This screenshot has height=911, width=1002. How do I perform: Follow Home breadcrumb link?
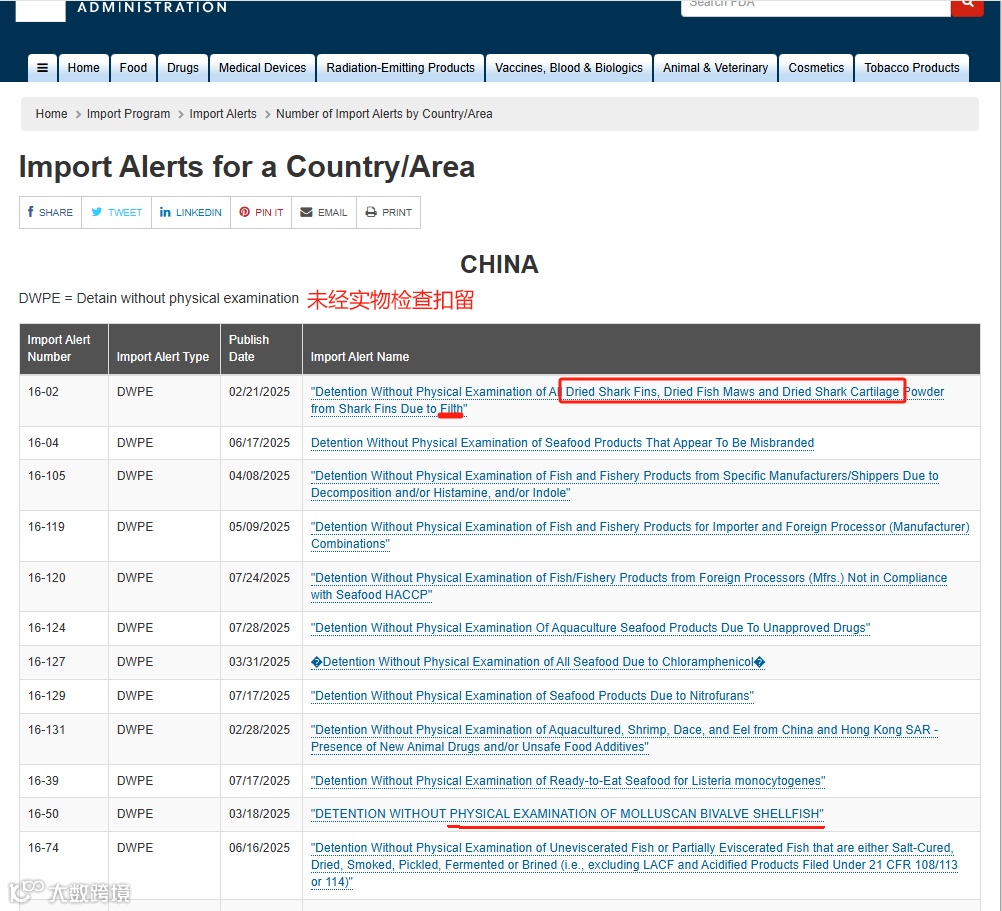pyautogui.click(x=51, y=114)
